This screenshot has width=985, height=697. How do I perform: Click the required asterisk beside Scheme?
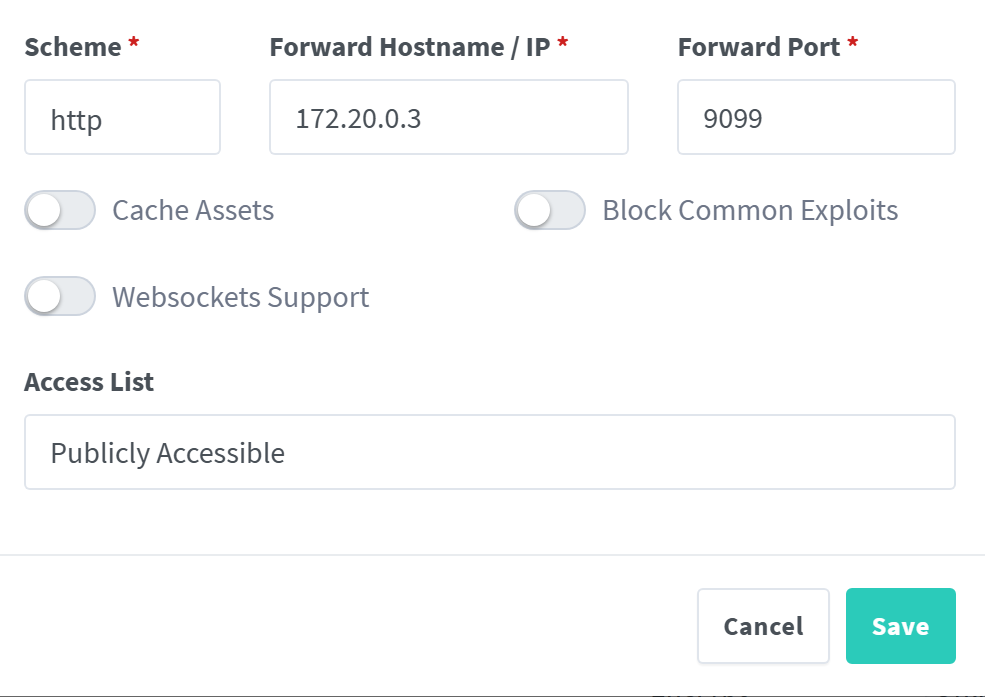[x=134, y=40]
